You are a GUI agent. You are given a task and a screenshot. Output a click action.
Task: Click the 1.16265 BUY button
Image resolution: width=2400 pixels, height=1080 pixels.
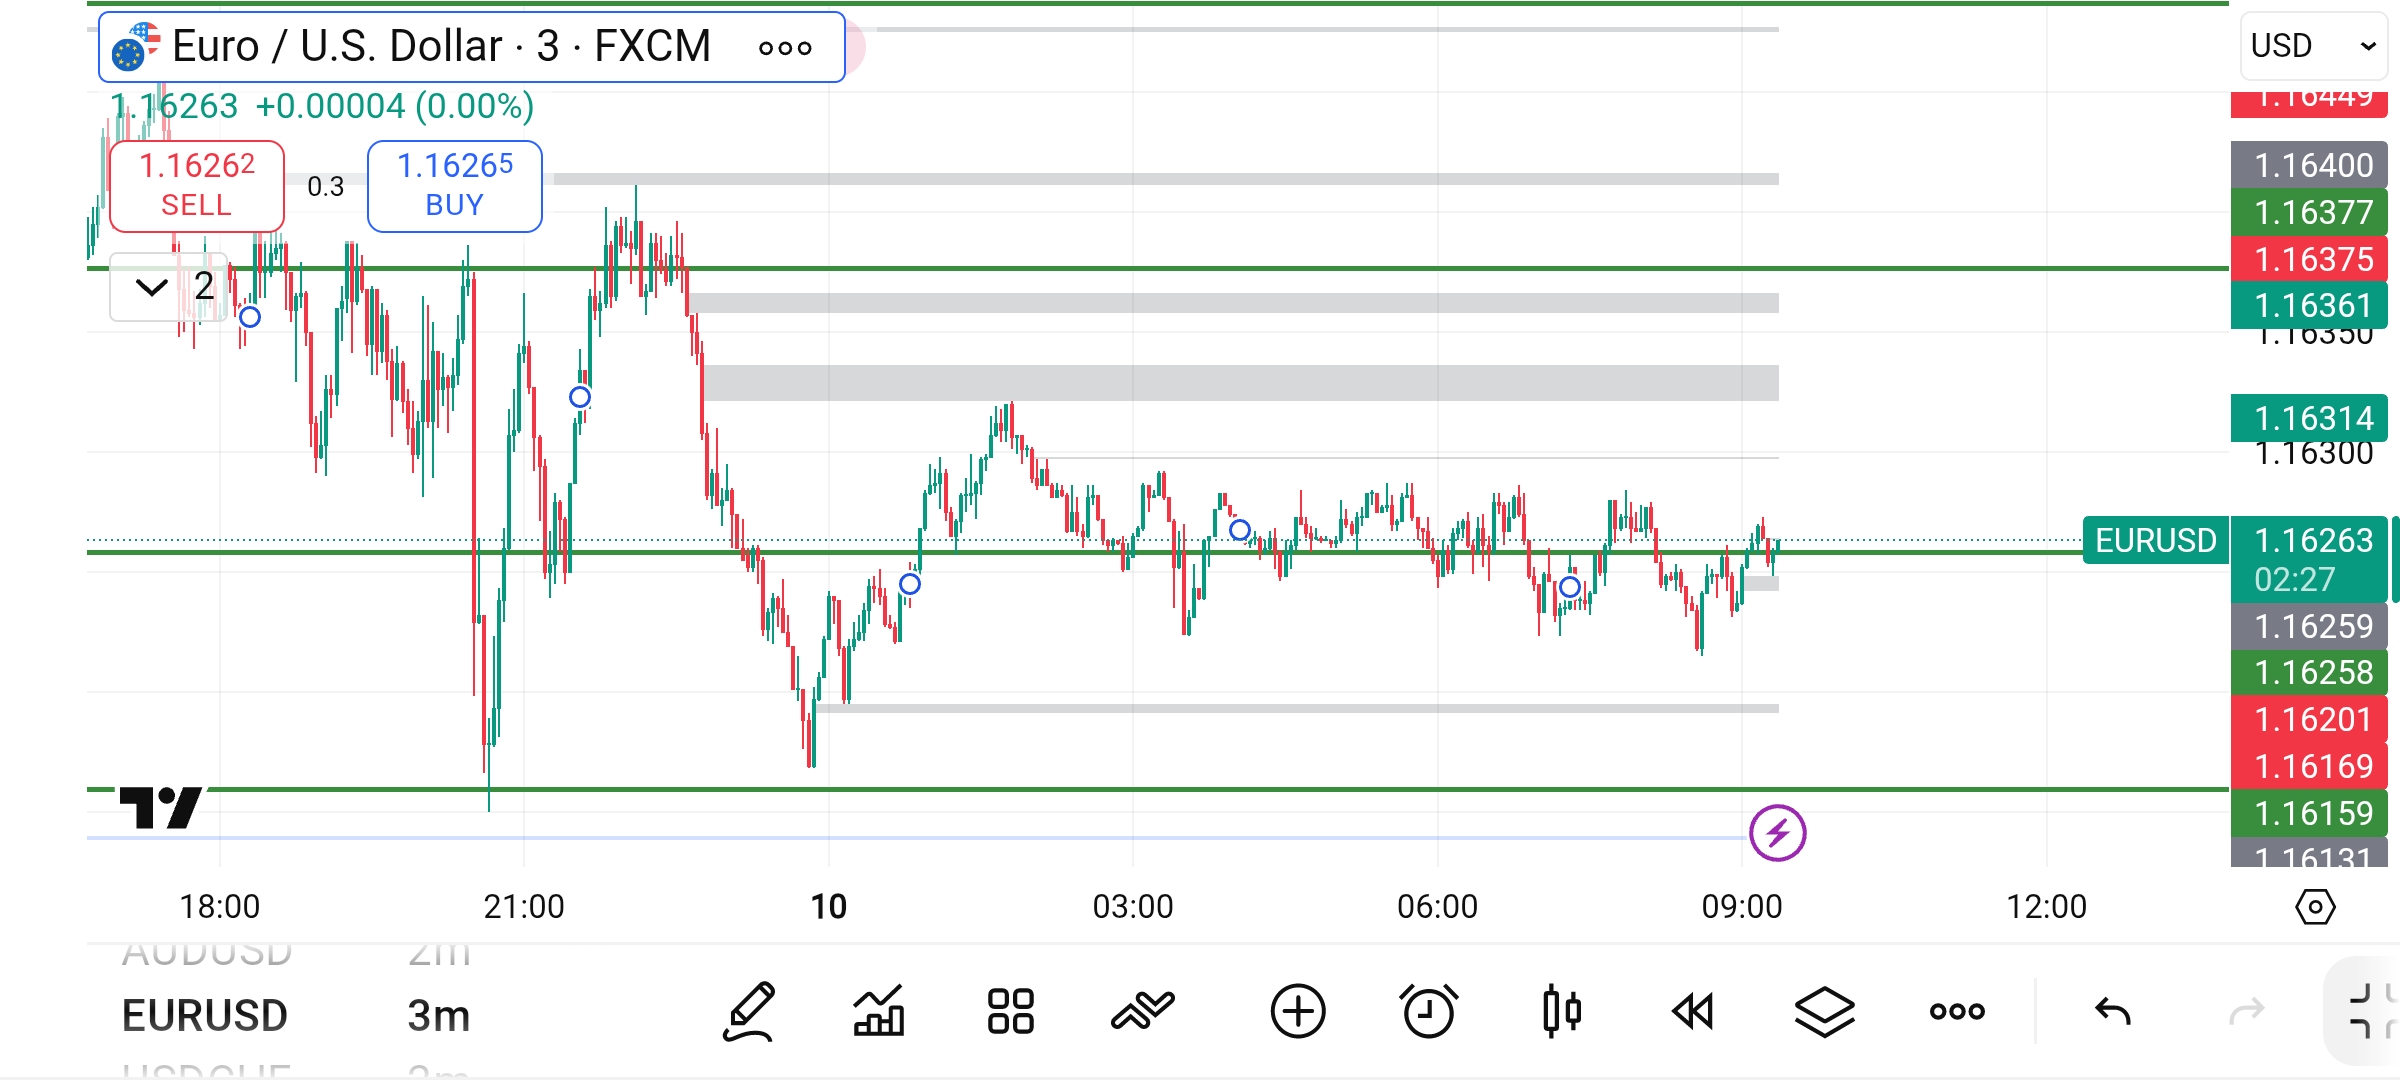tap(455, 186)
